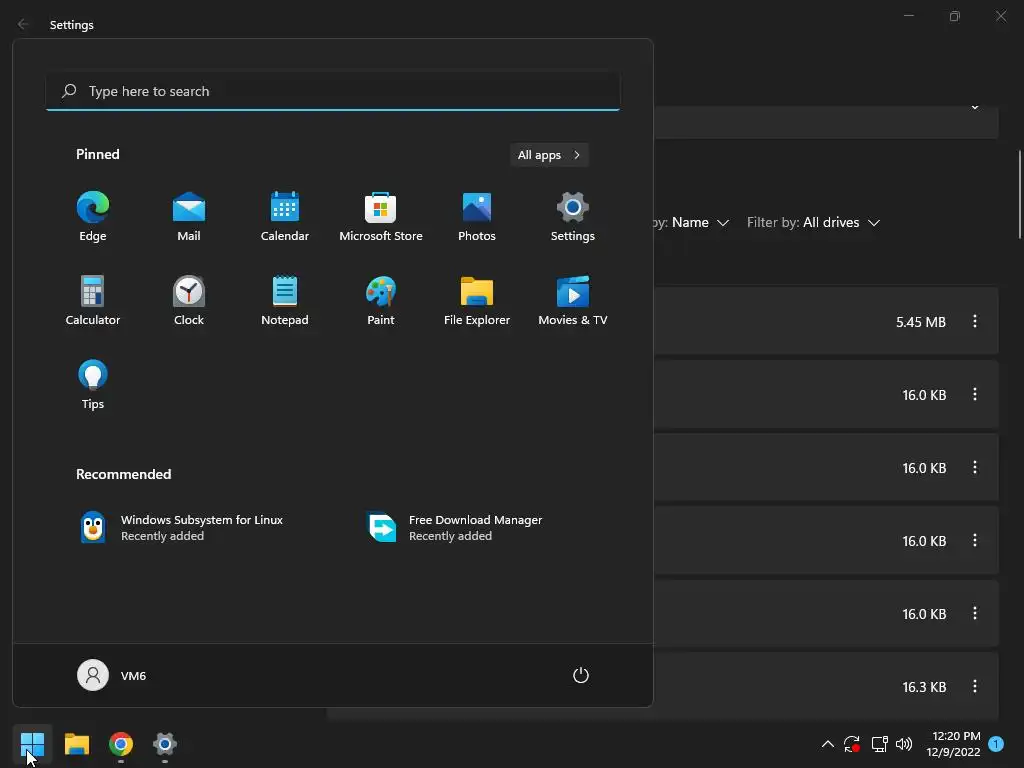Open Google Chrome from the taskbar
1024x768 pixels.
(x=121, y=744)
